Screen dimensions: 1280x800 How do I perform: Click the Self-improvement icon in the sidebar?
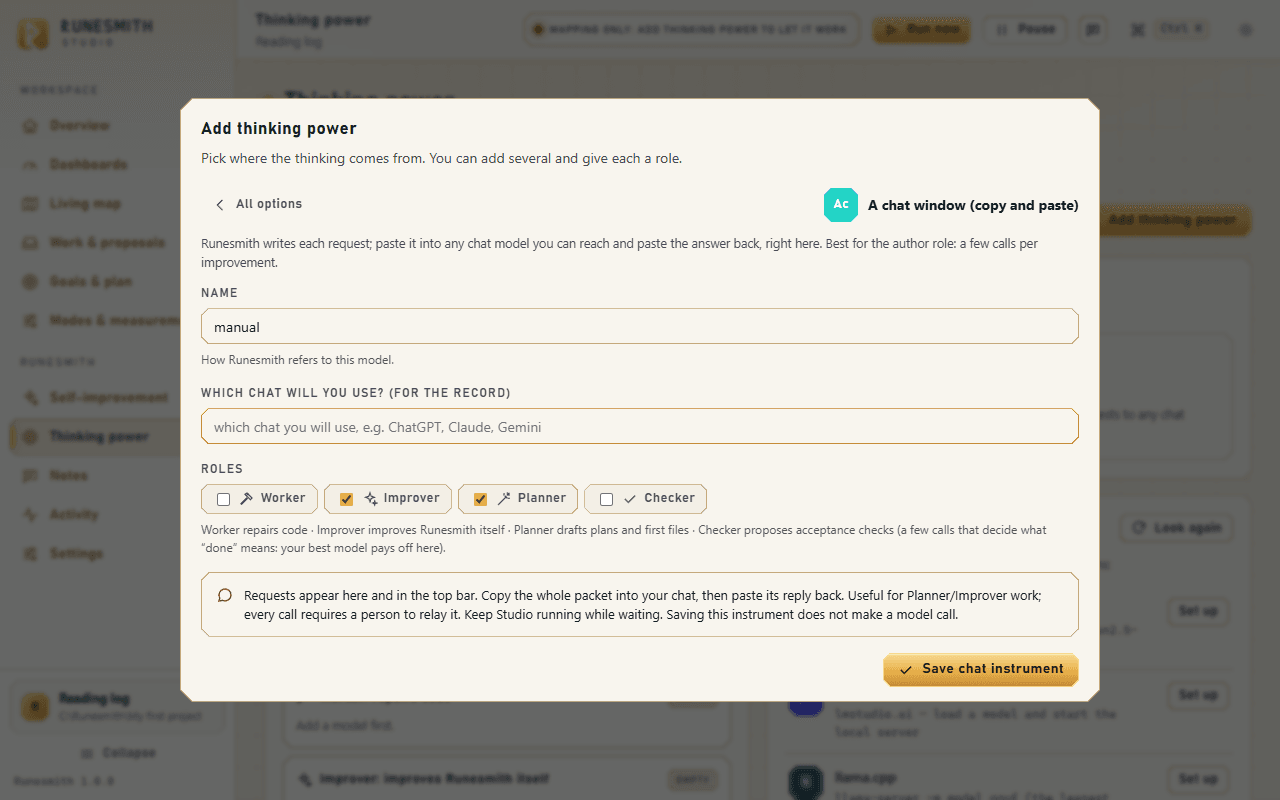pos(30,398)
